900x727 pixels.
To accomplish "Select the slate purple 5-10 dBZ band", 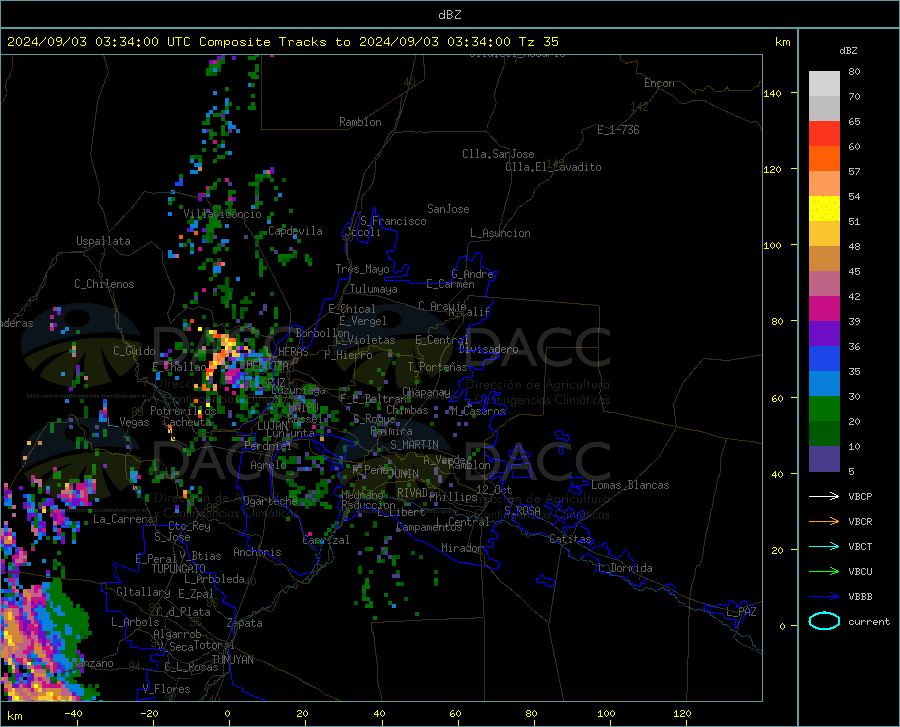I will [824, 459].
